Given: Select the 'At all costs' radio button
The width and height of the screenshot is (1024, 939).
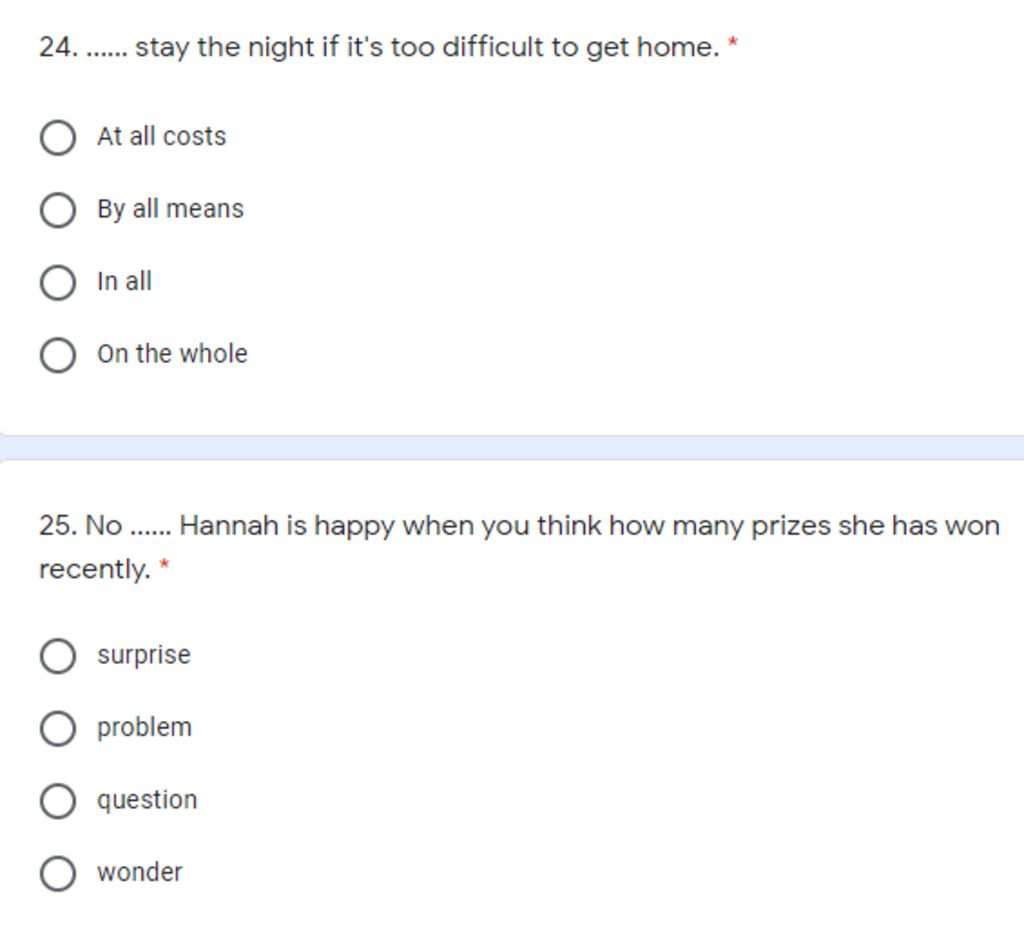Looking at the screenshot, I should (x=57, y=137).
